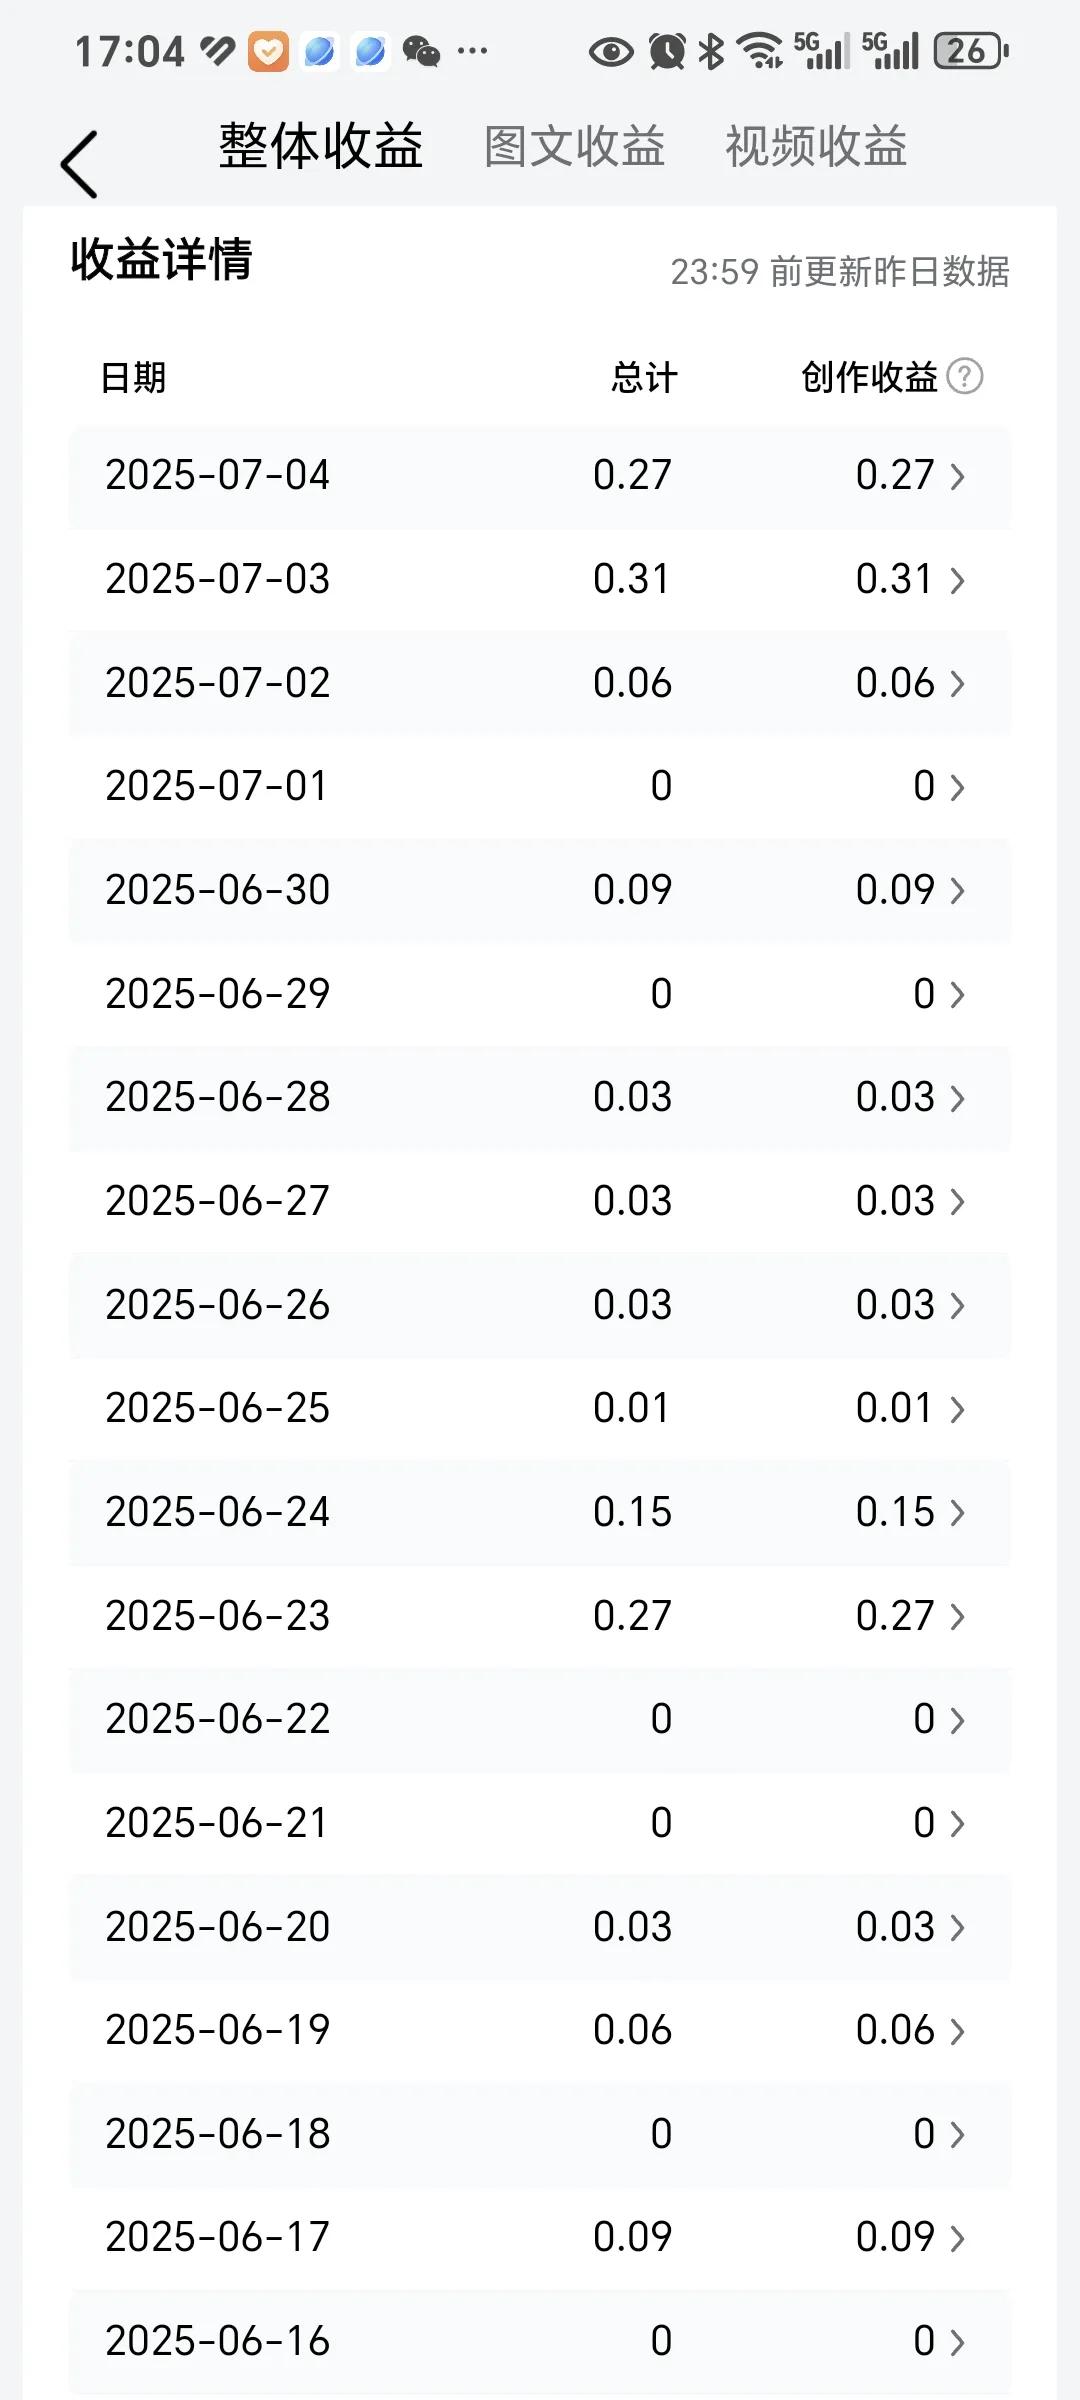Open the 2025-07-02 earnings row

click(x=540, y=683)
